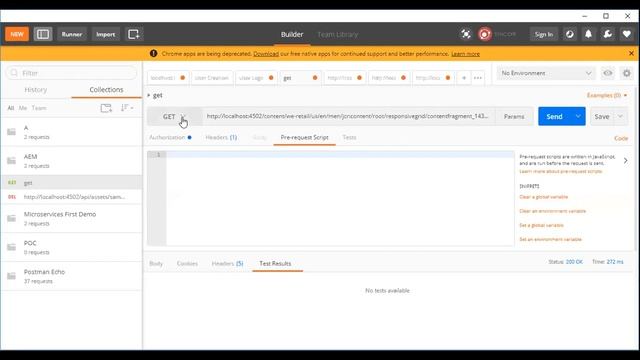
Task: Switch to User Login request tab
Action: pos(256,78)
